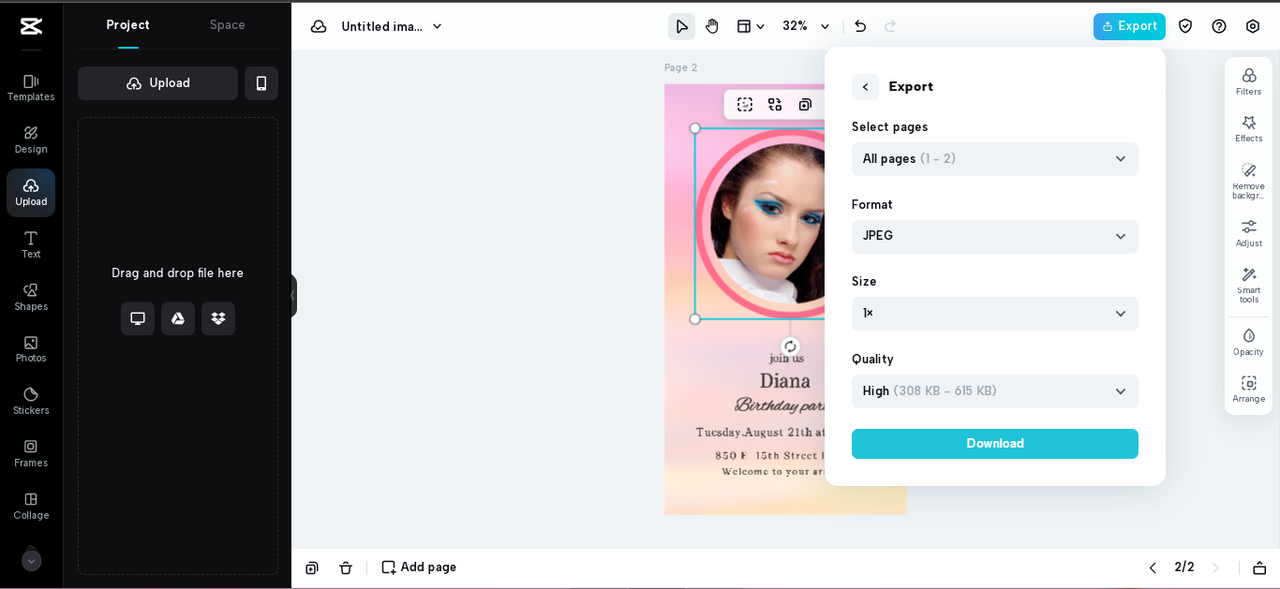Click the blue Export button
The height and width of the screenshot is (589, 1280).
(x=1129, y=26)
